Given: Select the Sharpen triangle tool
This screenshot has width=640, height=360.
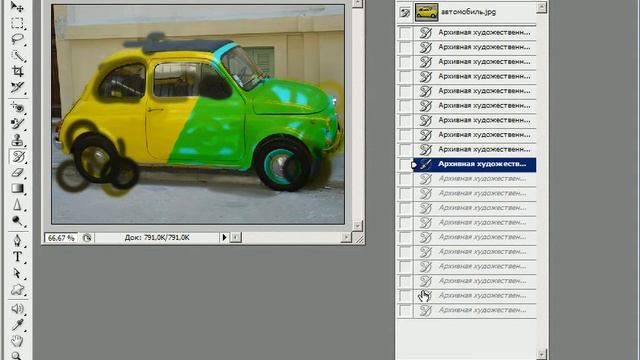Looking at the screenshot, I should 17,204.
